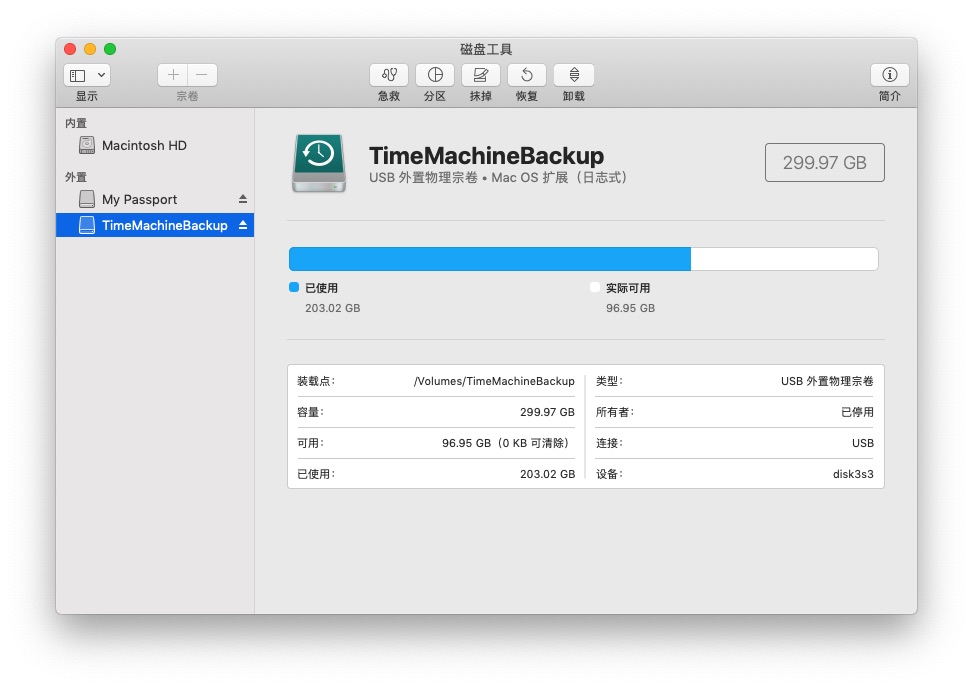Open the 显示 view dropdown
Image resolution: width=973 pixels, height=688 pixels.
point(87,75)
